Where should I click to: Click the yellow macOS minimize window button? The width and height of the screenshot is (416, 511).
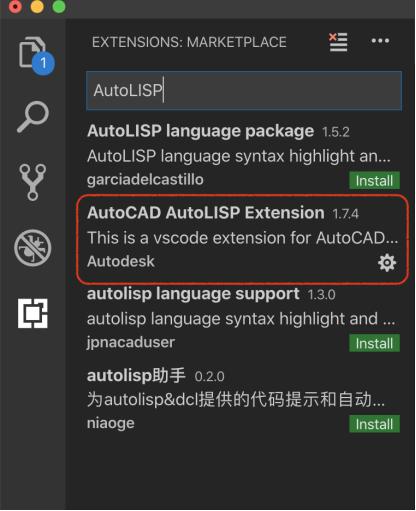[x=37, y=6]
